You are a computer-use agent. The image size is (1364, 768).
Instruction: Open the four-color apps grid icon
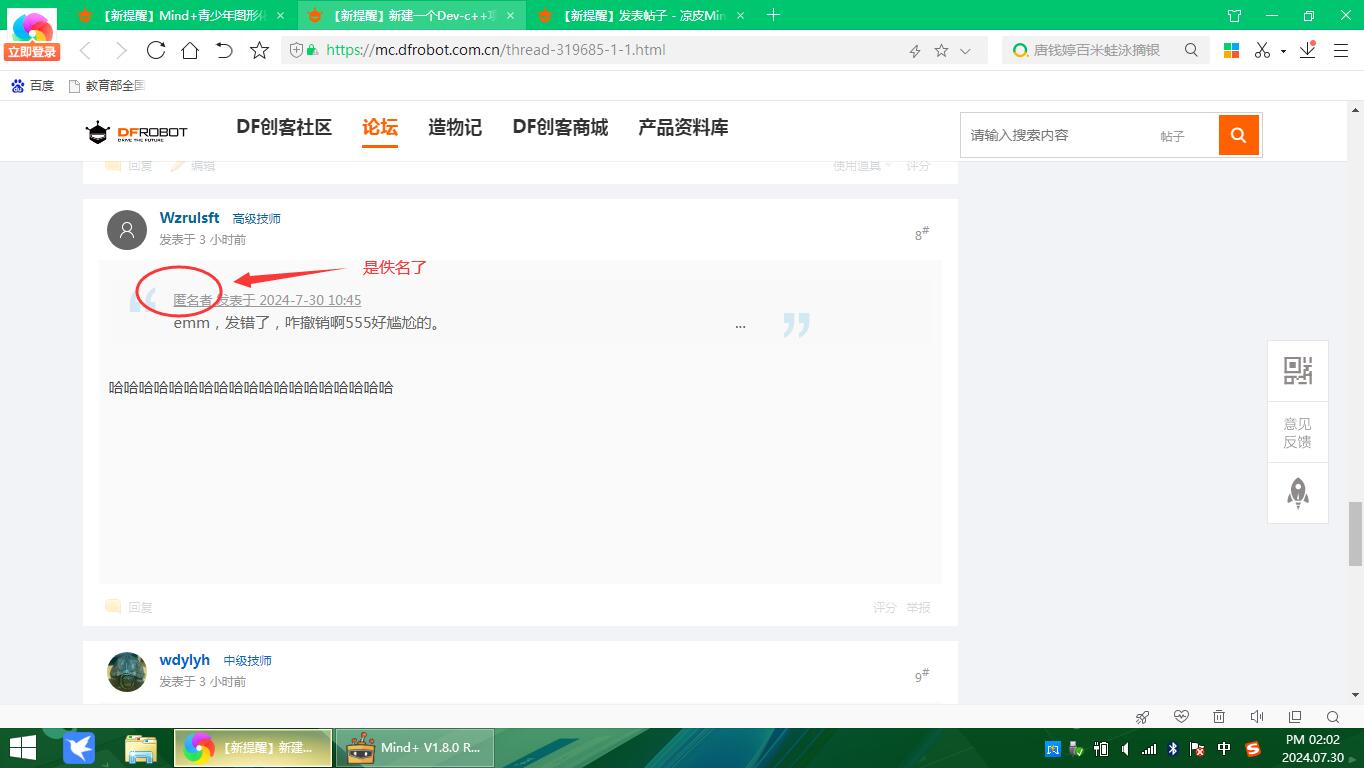pyautogui.click(x=1232, y=50)
